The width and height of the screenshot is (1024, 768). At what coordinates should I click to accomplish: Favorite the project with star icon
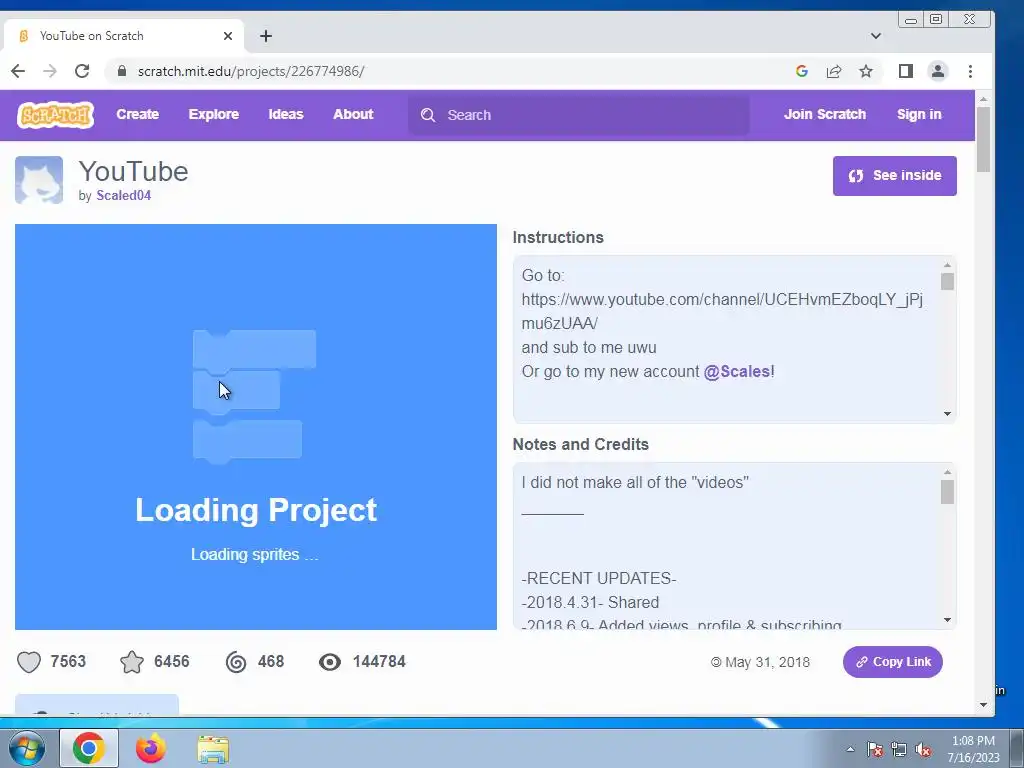(132, 662)
